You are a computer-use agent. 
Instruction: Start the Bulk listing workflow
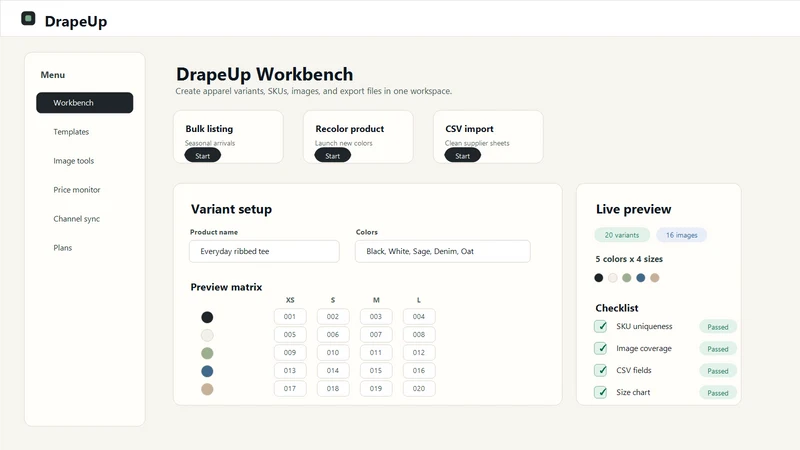tap(203, 156)
